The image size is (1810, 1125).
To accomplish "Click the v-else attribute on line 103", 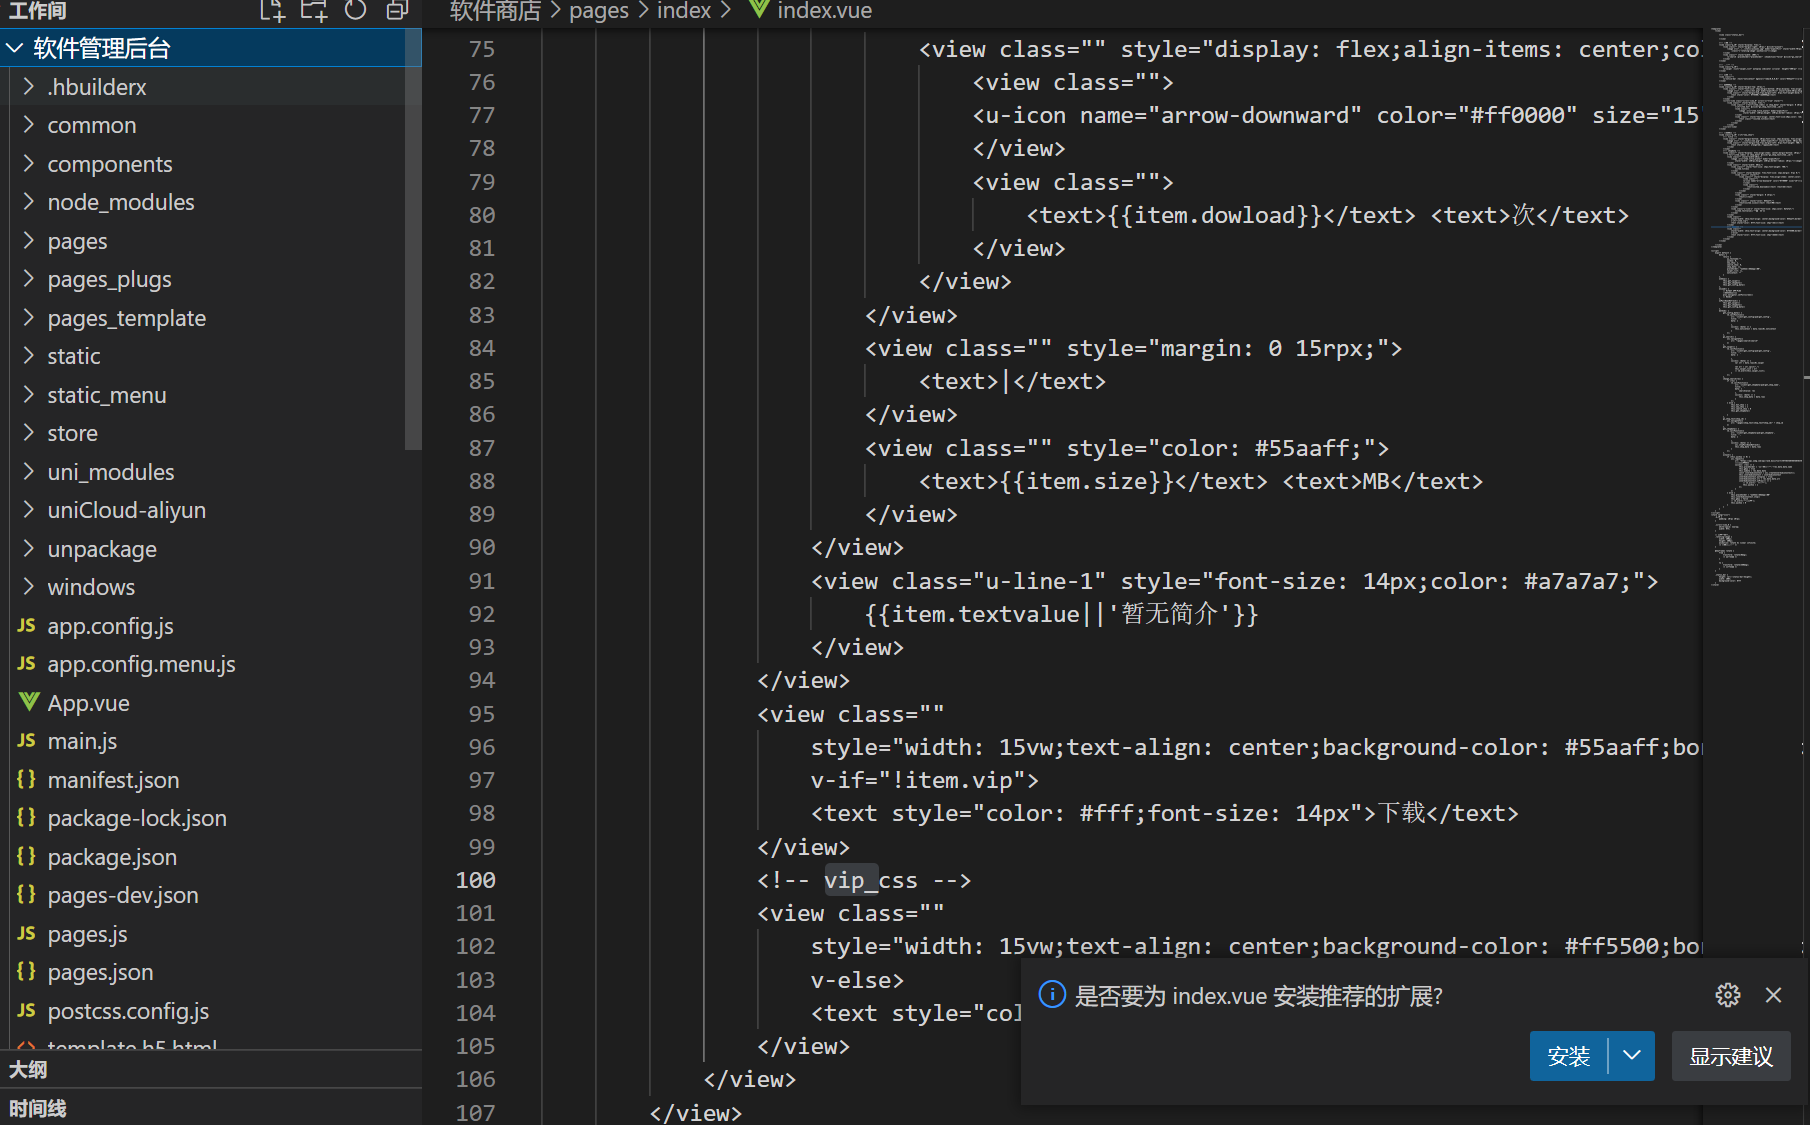I will [851, 980].
